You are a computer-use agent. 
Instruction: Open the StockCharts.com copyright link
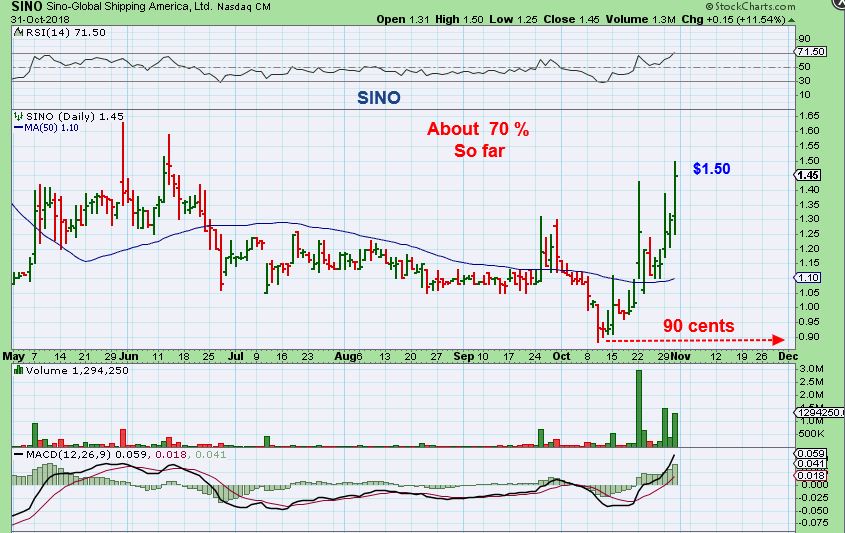750,6
